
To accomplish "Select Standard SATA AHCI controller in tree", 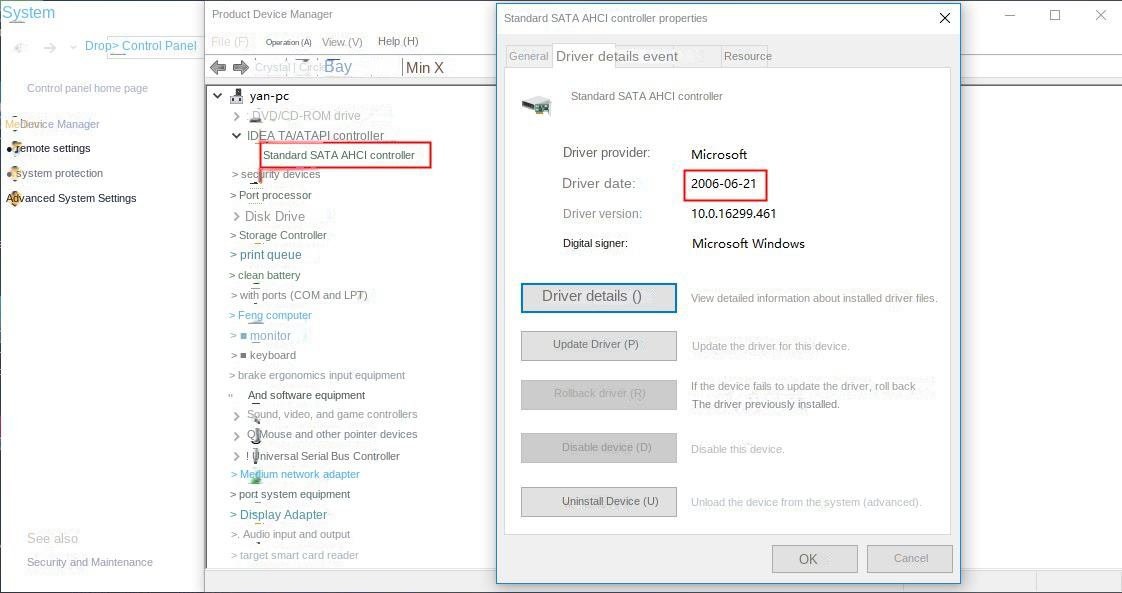I will [339, 155].
